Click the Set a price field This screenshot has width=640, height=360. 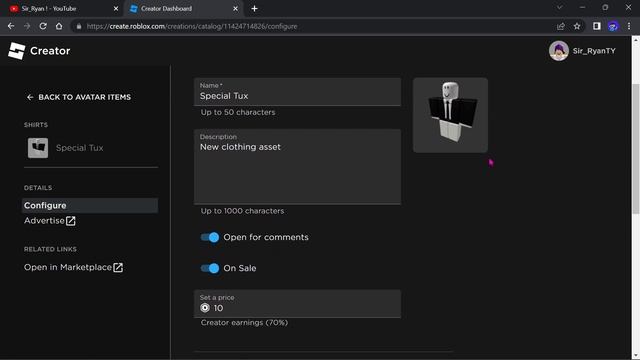[297, 304]
